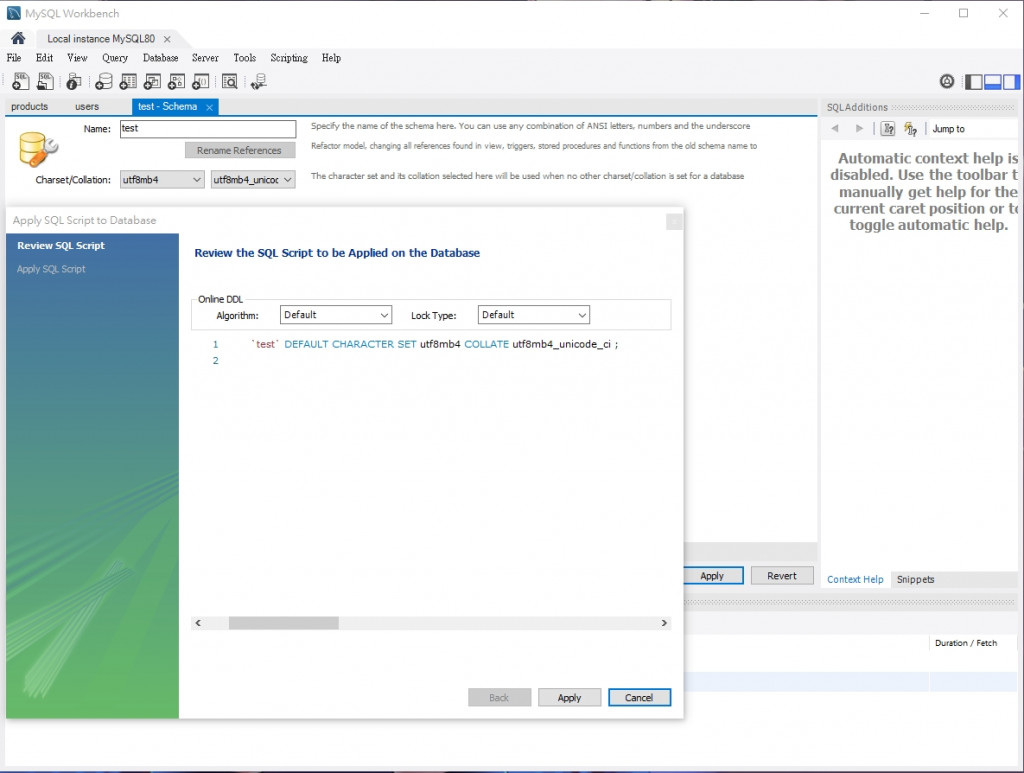Close the Apply SQL Script dialog
Image resolution: width=1024 pixels, height=773 pixels.
tap(674, 222)
